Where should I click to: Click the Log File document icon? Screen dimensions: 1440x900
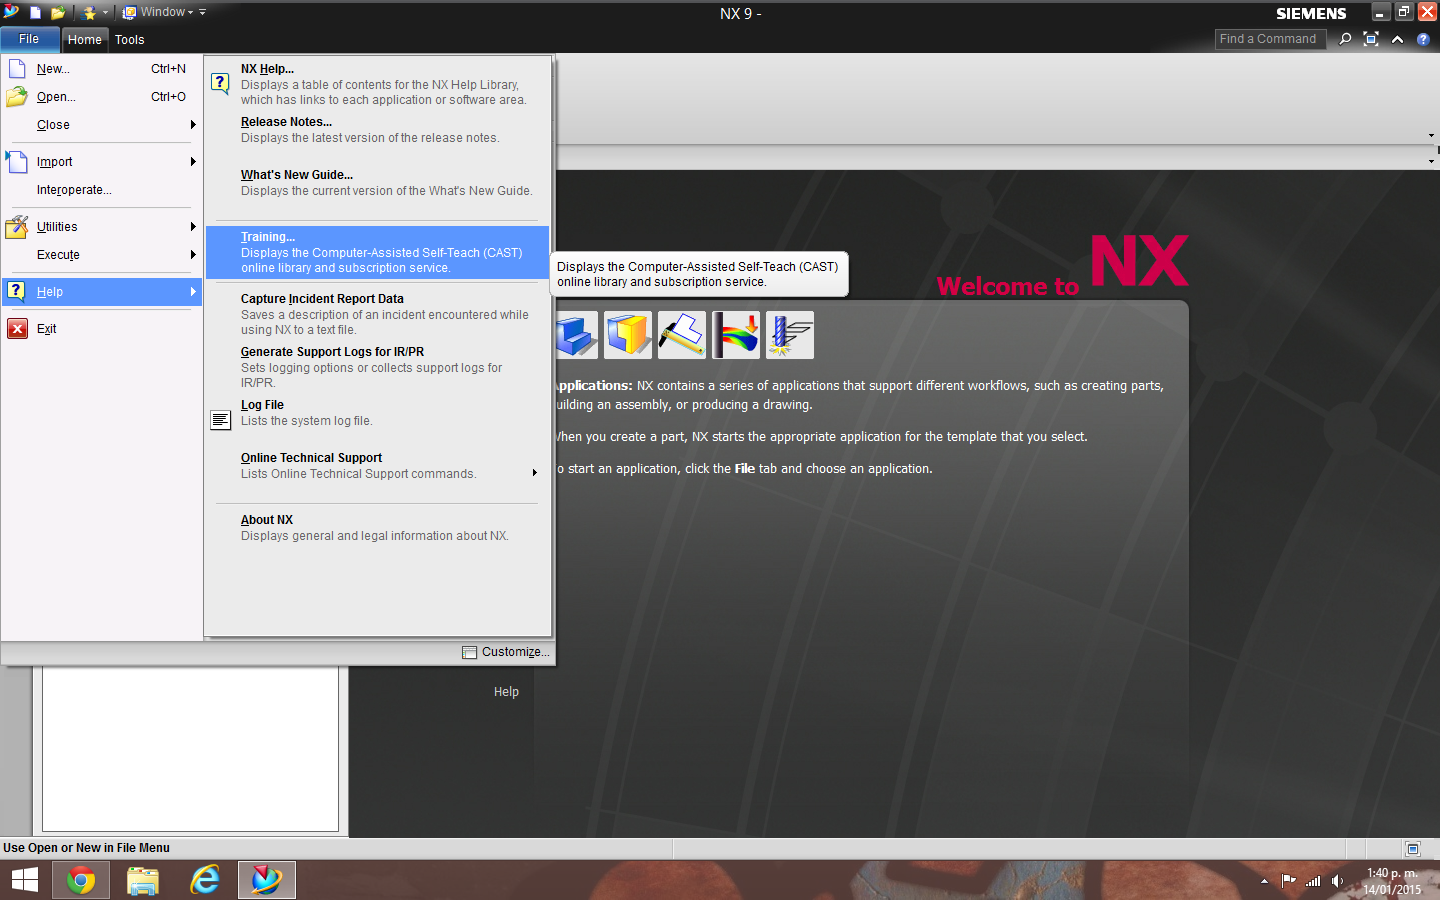(x=221, y=420)
